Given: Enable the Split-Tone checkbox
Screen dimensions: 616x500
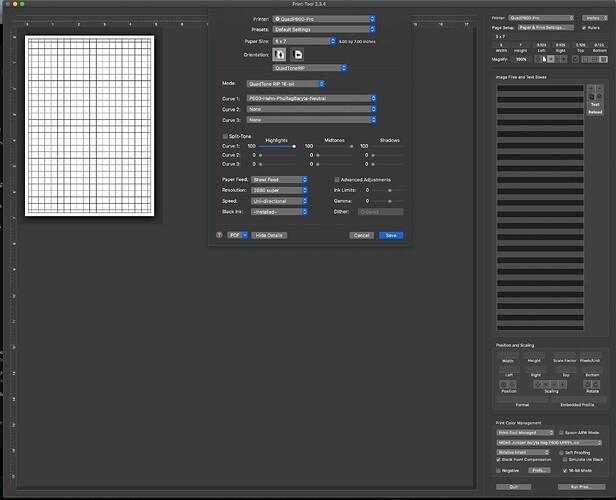Looking at the screenshot, I should click(x=225, y=136).
